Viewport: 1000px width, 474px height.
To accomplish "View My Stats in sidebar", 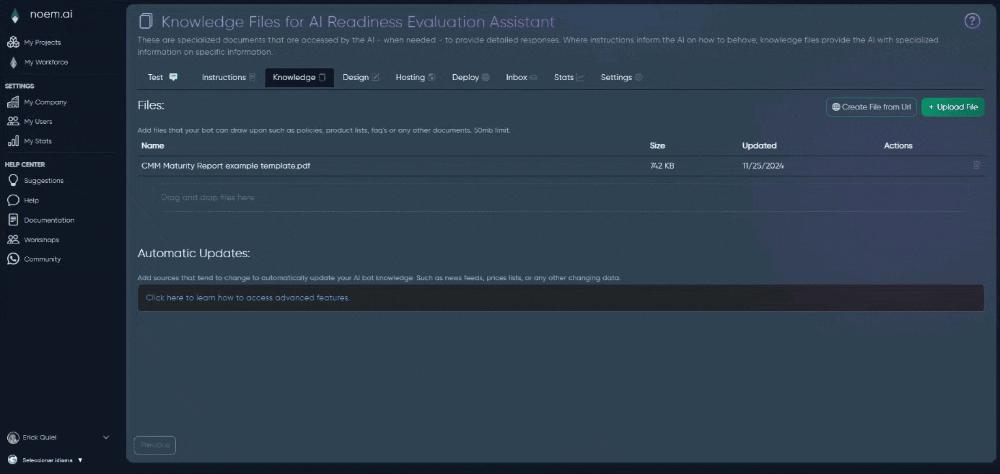I will [38, 141].
